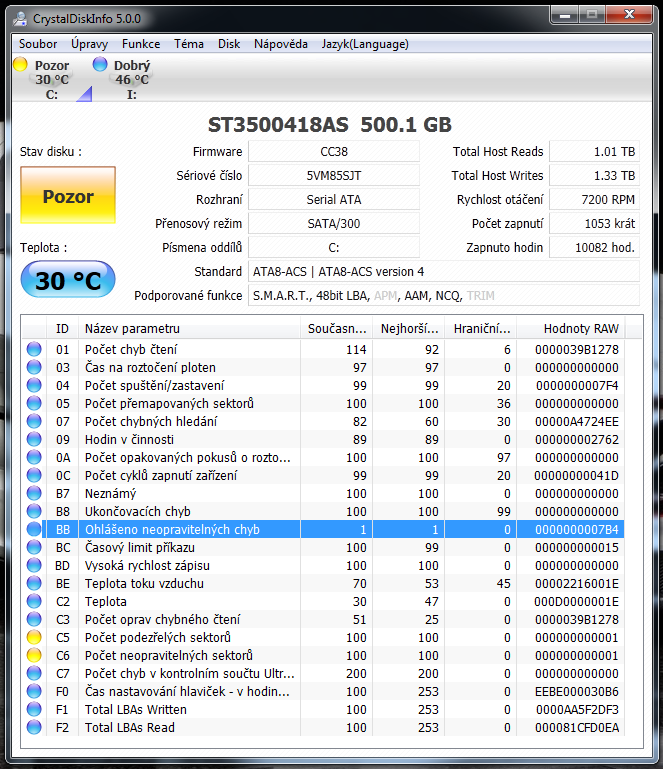Click RAW value EEBE000030B6 in row F0
This screenshot has height=769, width=663.
pyautogui.click(x=577, y=691)
